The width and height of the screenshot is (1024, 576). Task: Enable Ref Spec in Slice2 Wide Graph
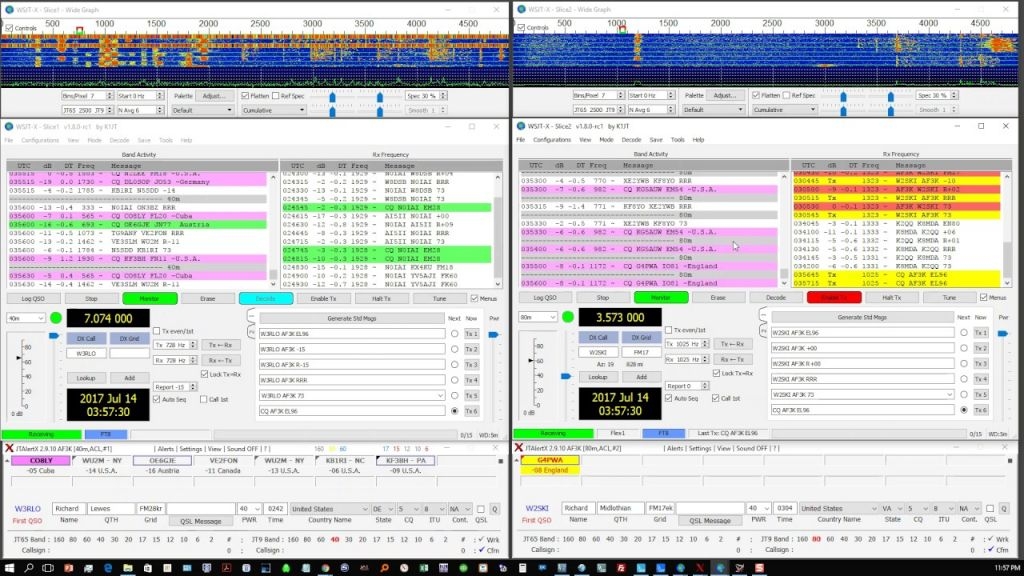click(786, 95)
